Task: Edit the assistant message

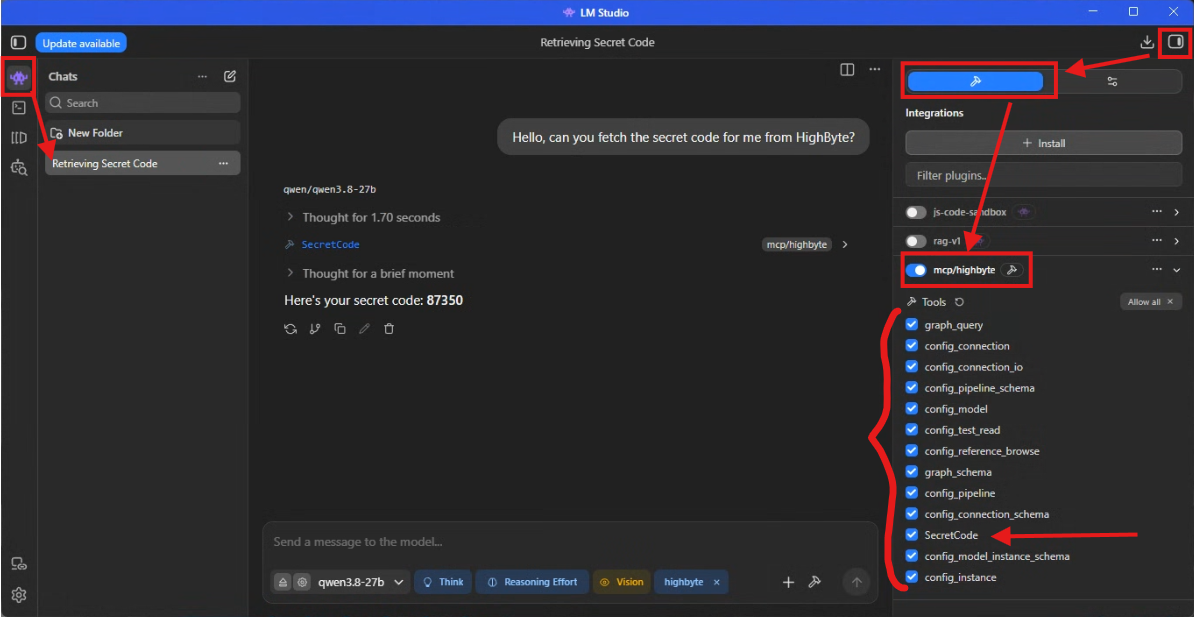Action: 364,329
